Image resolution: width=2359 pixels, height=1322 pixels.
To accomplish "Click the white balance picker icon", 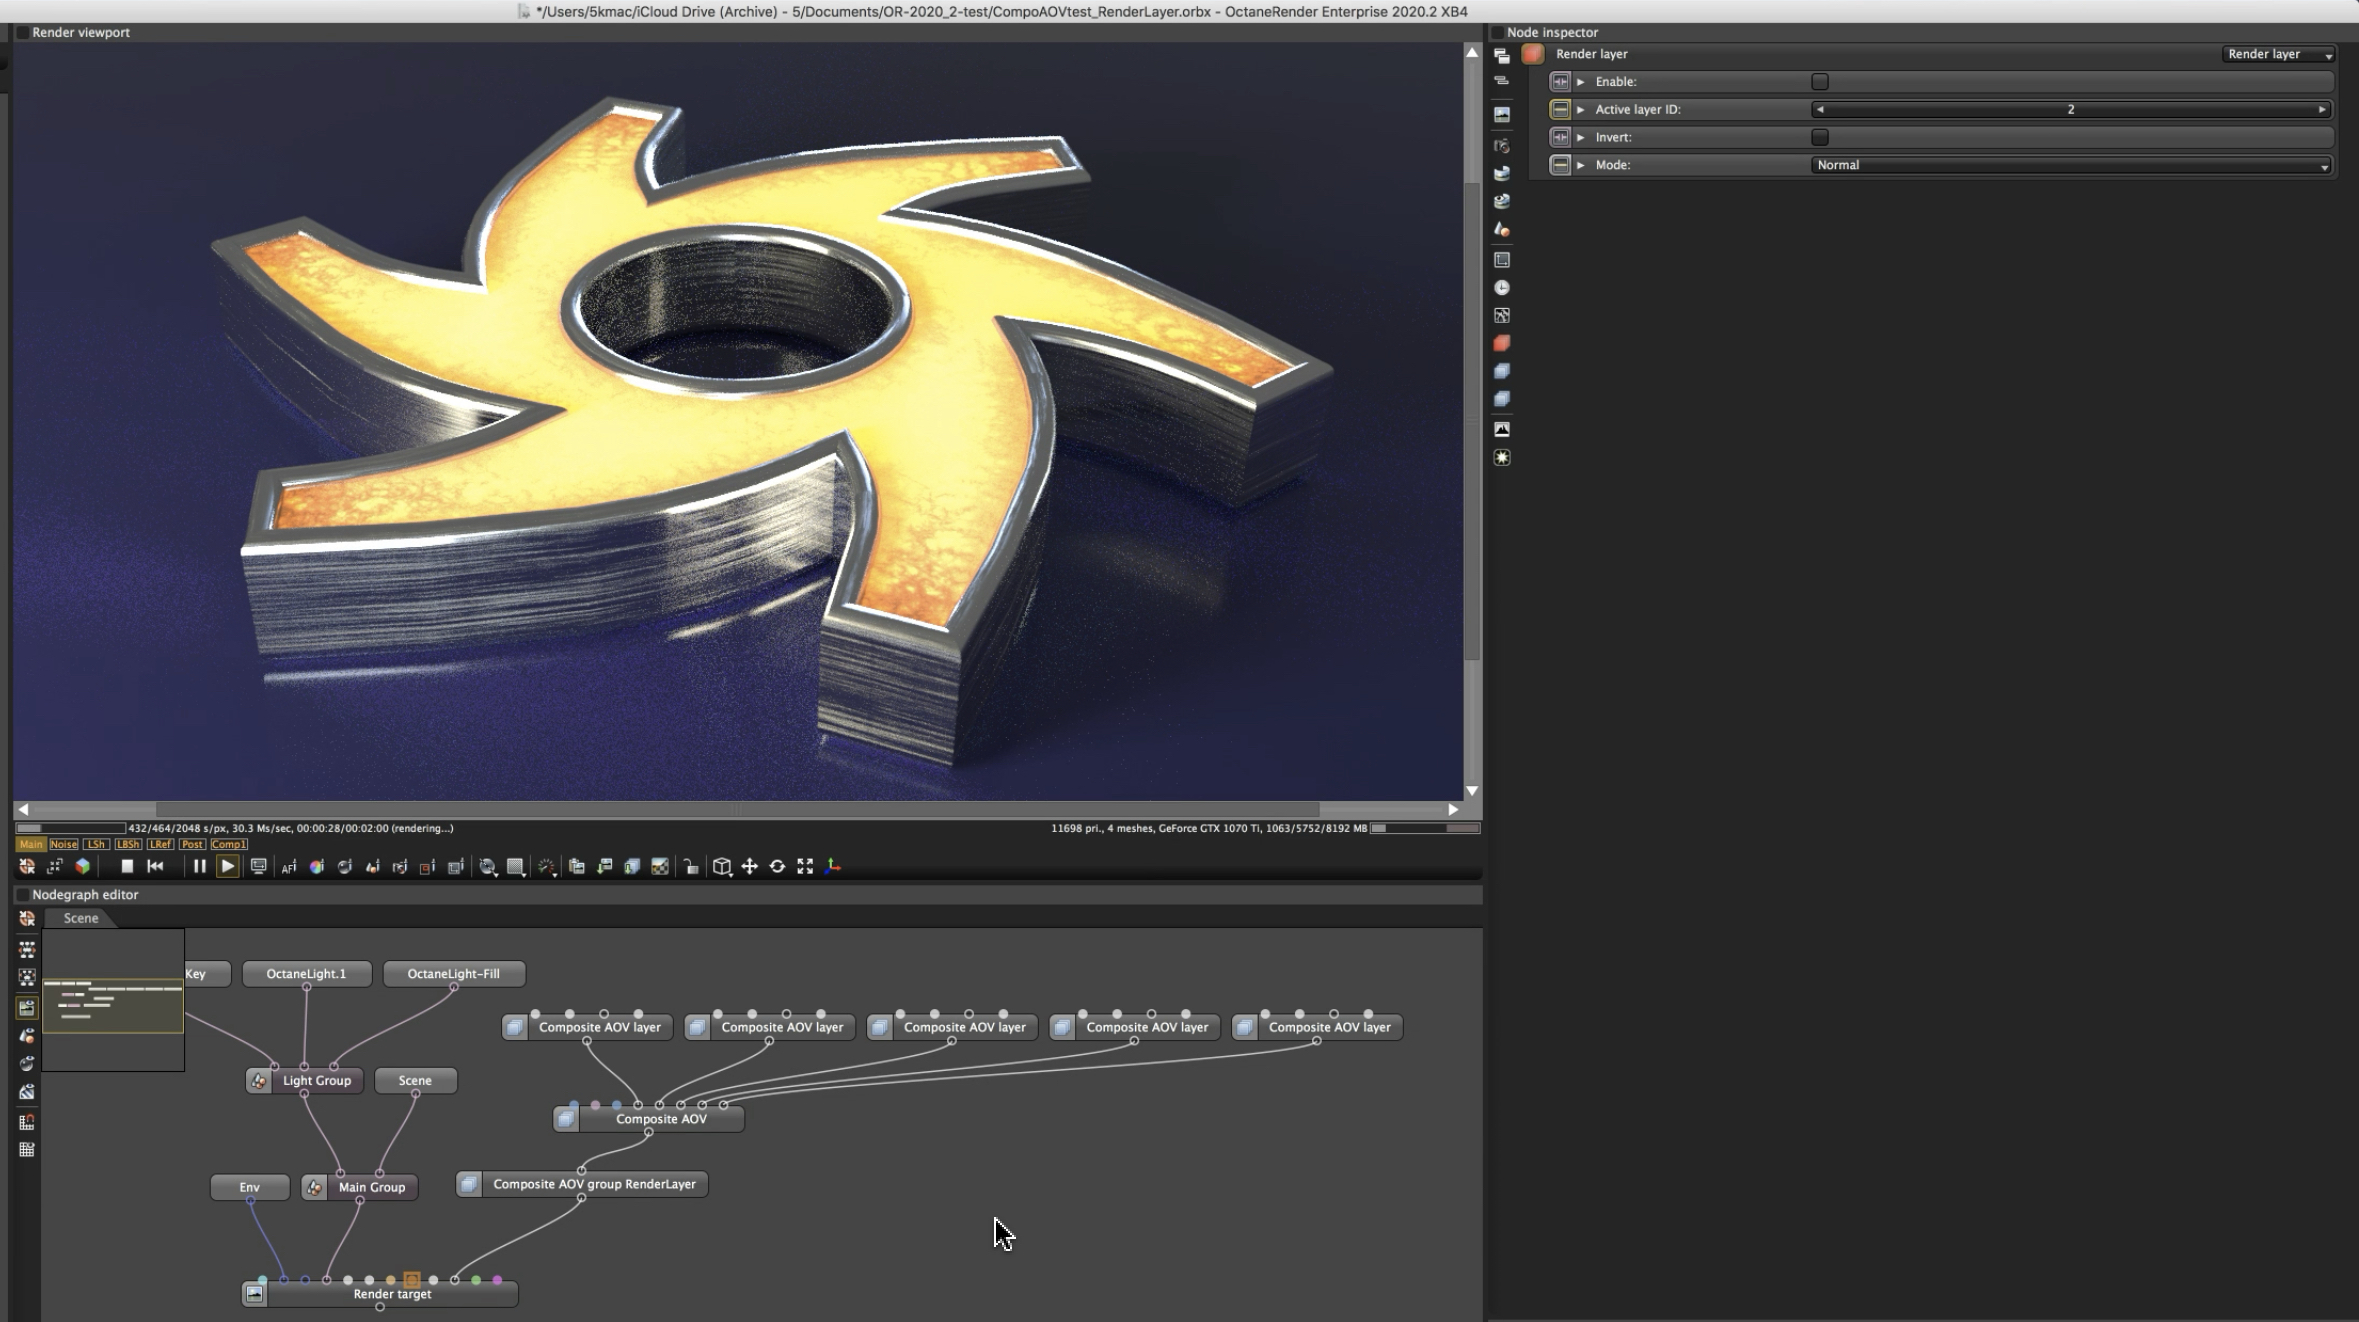I will 317,867.
